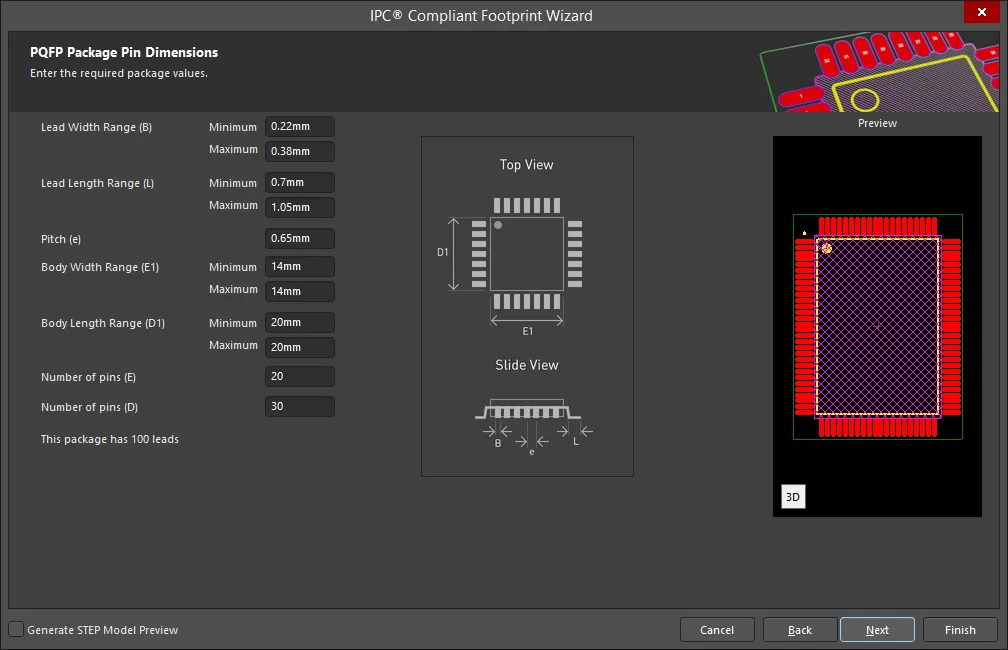Select Number of pins (D) field
Screen dimensions: 1008x650
(x=300, y=406)
